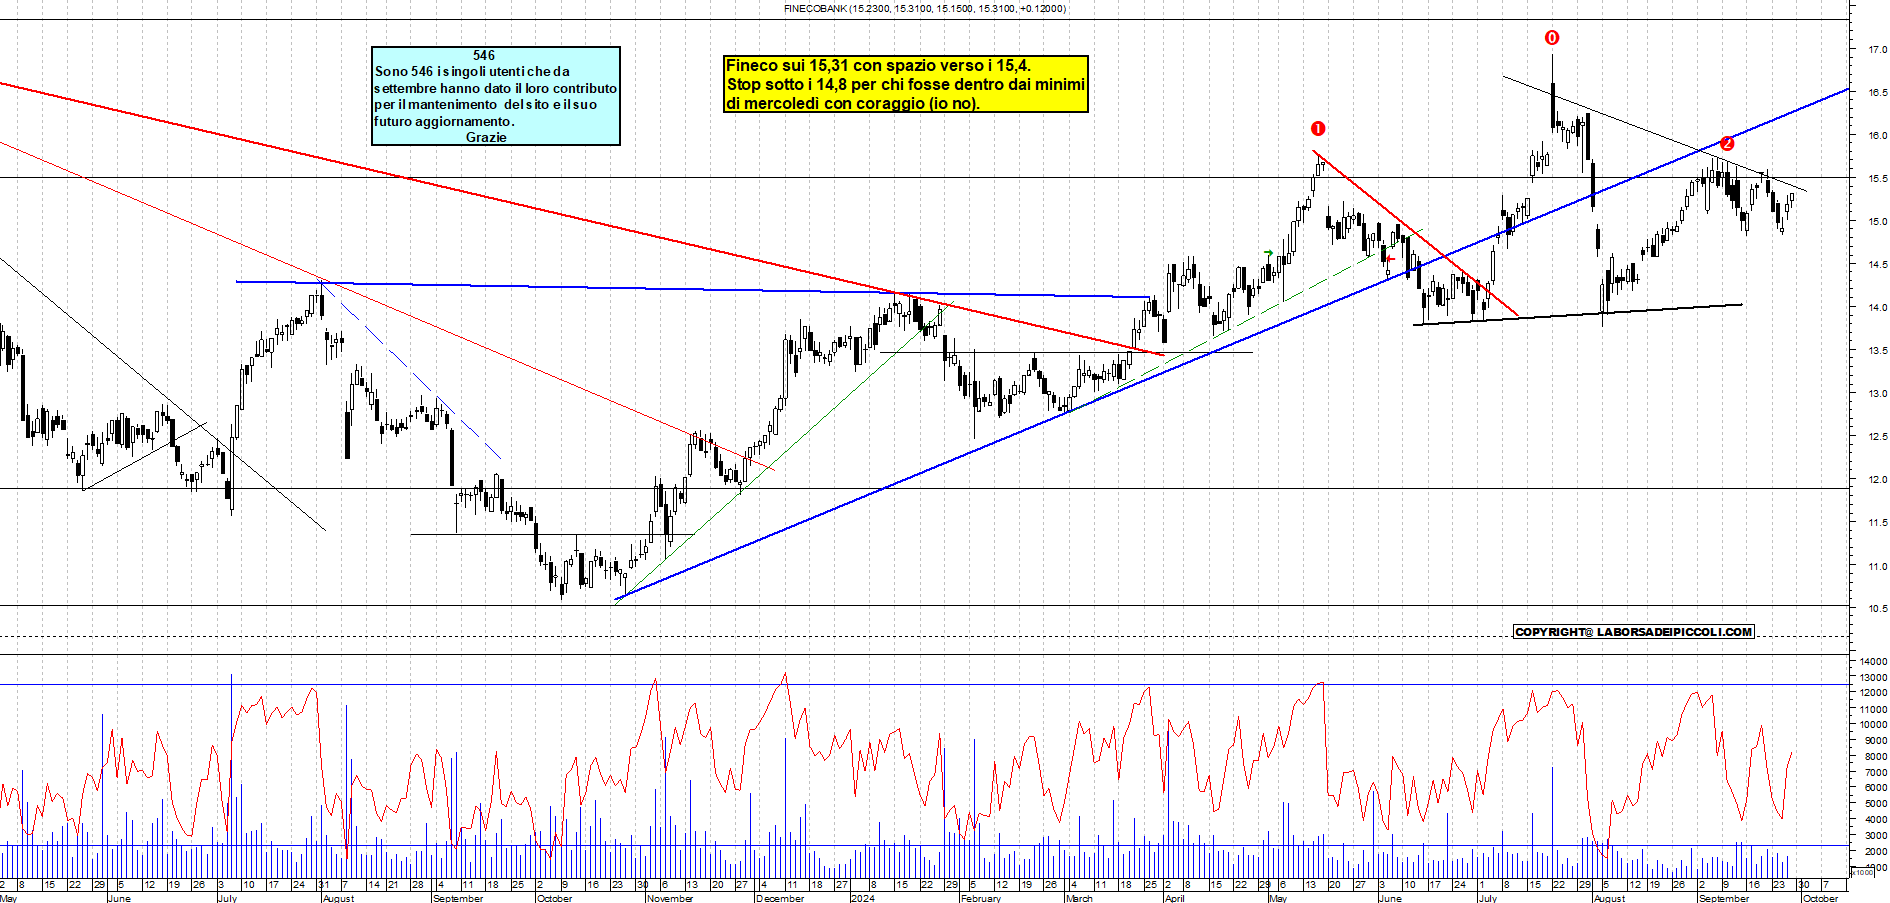Click the 11.5 price axis label
This screenshot has height=903, width=1890.
pos(1878,522)
